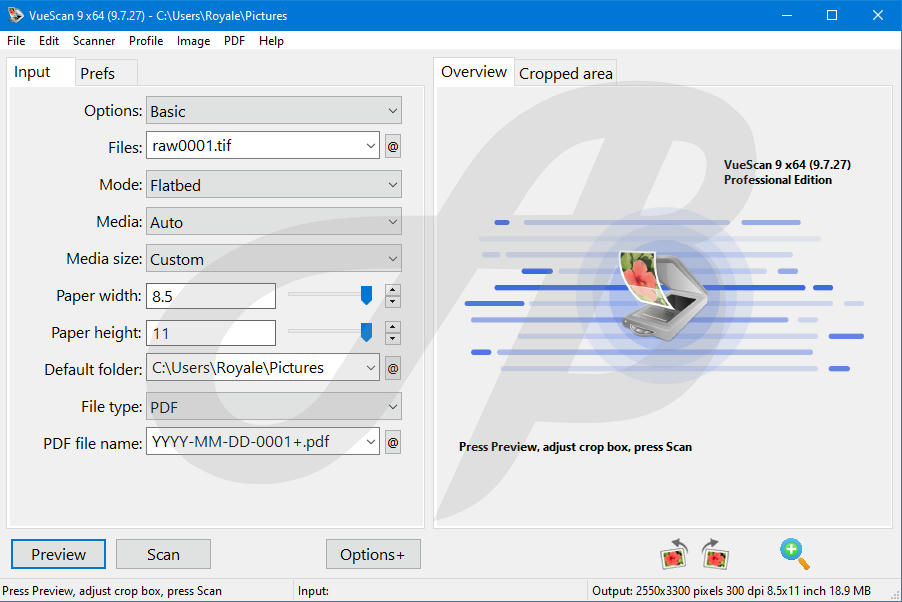This screenshot has height=602, width=902.
Task: Open the Image menu
Action: click(x=193, y=41)
